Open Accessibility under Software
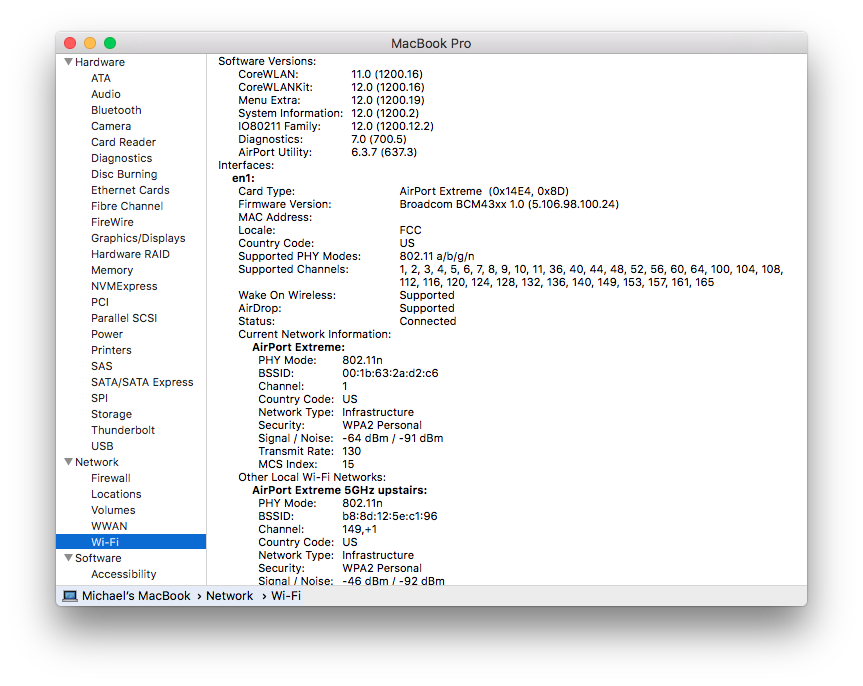Screen dimensions: 863x686 [123, 574]
